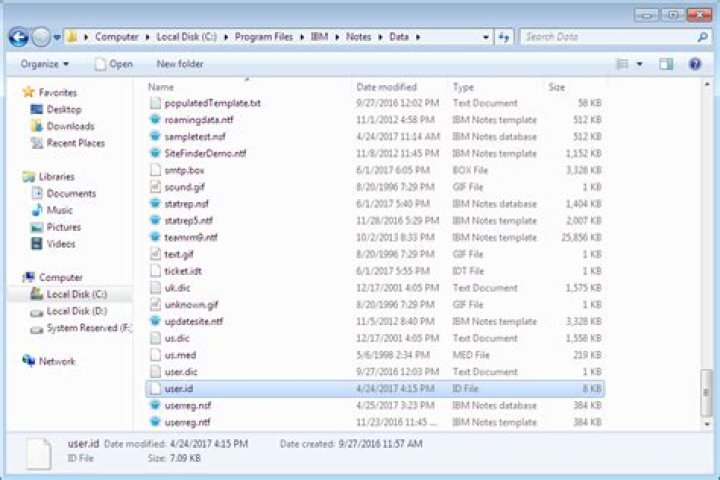Viewport: 720px width, 480px height.
Task: Toggle the preview pane icon
Action: [666, 64]
